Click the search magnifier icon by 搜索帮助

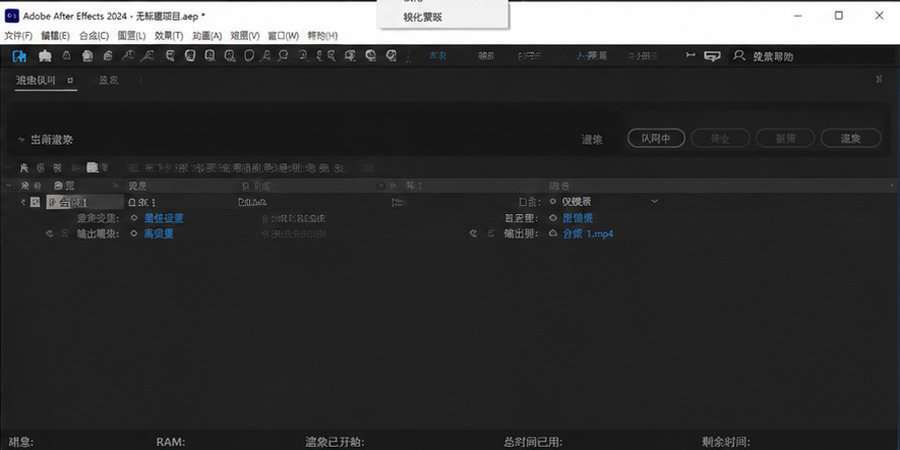click(739, 56)
